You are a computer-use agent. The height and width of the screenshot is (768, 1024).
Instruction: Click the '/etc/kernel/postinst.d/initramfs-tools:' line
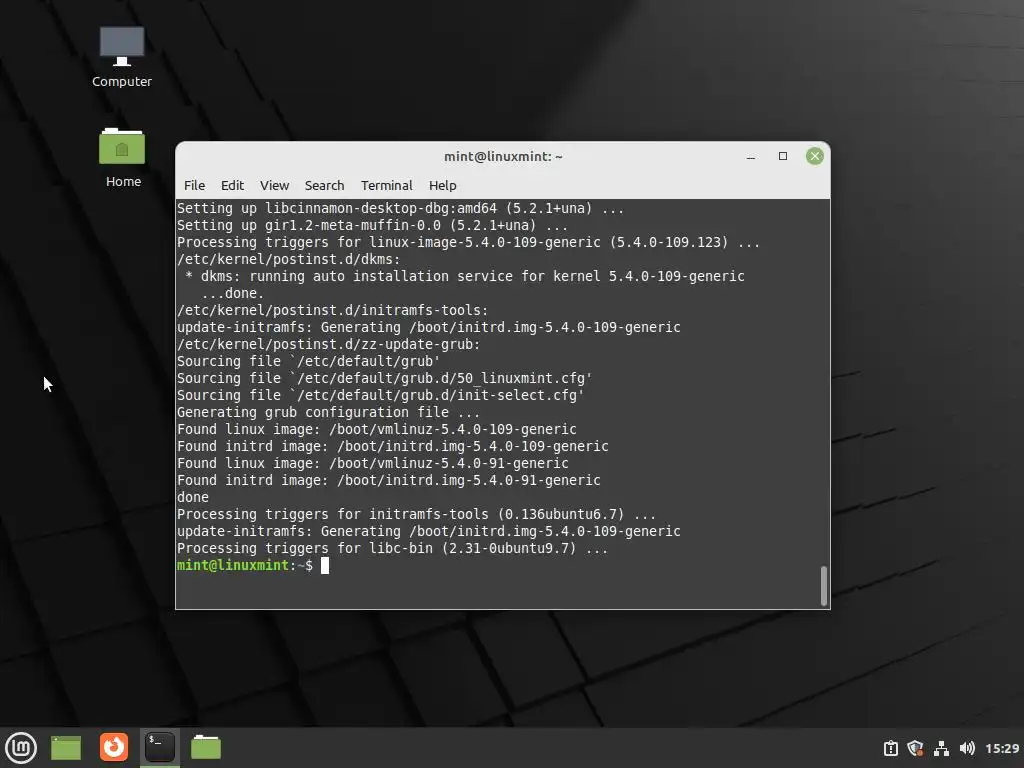tap(332, 311)
